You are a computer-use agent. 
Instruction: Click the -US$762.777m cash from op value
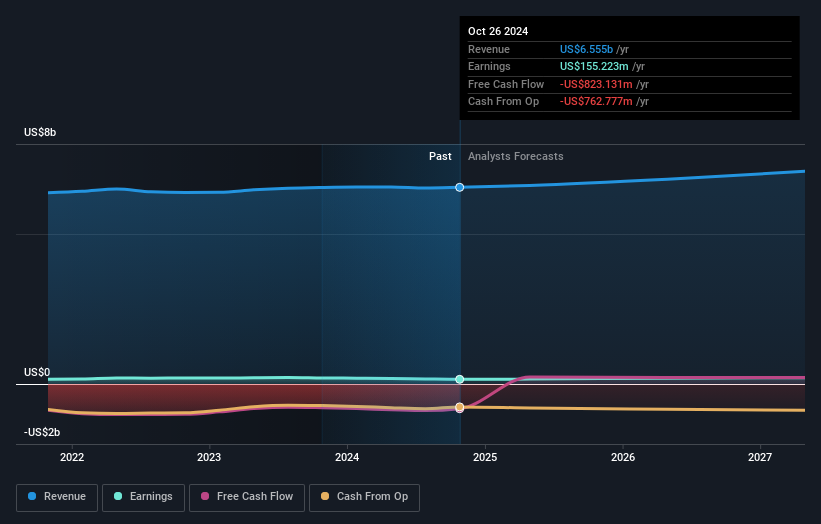point(596,102)
